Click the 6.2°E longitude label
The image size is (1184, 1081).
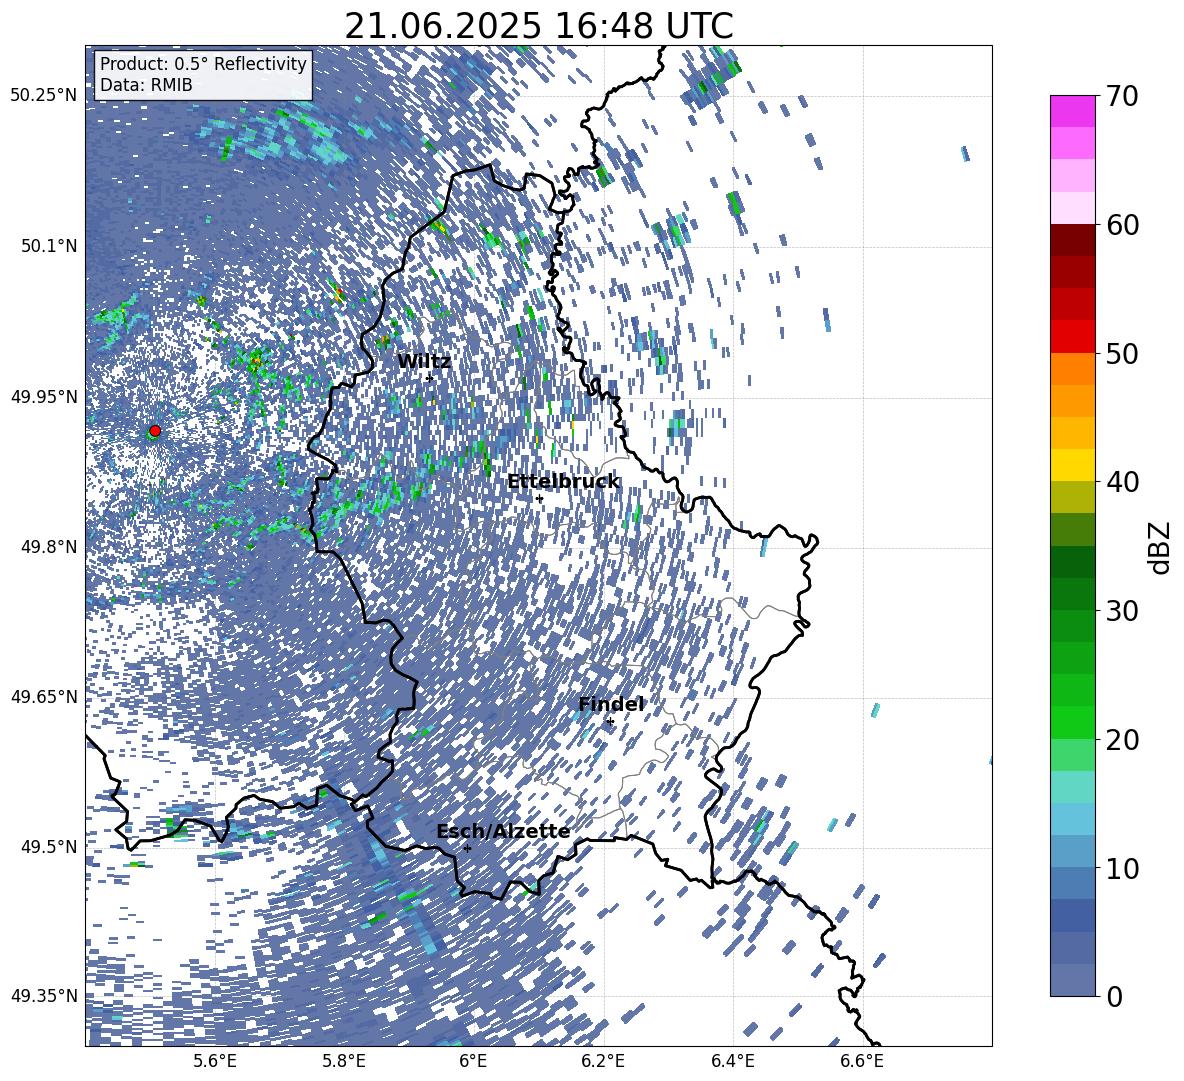603,1062
